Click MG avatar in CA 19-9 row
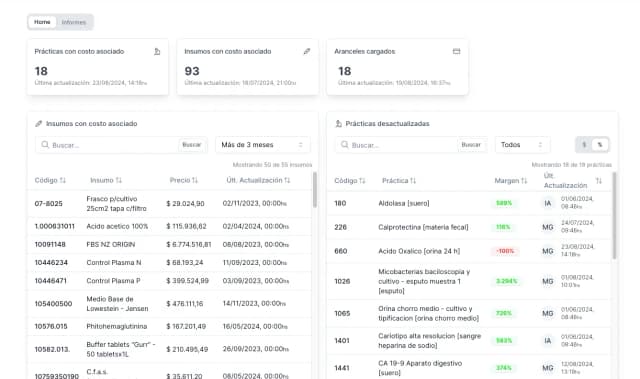 [548, 368]
